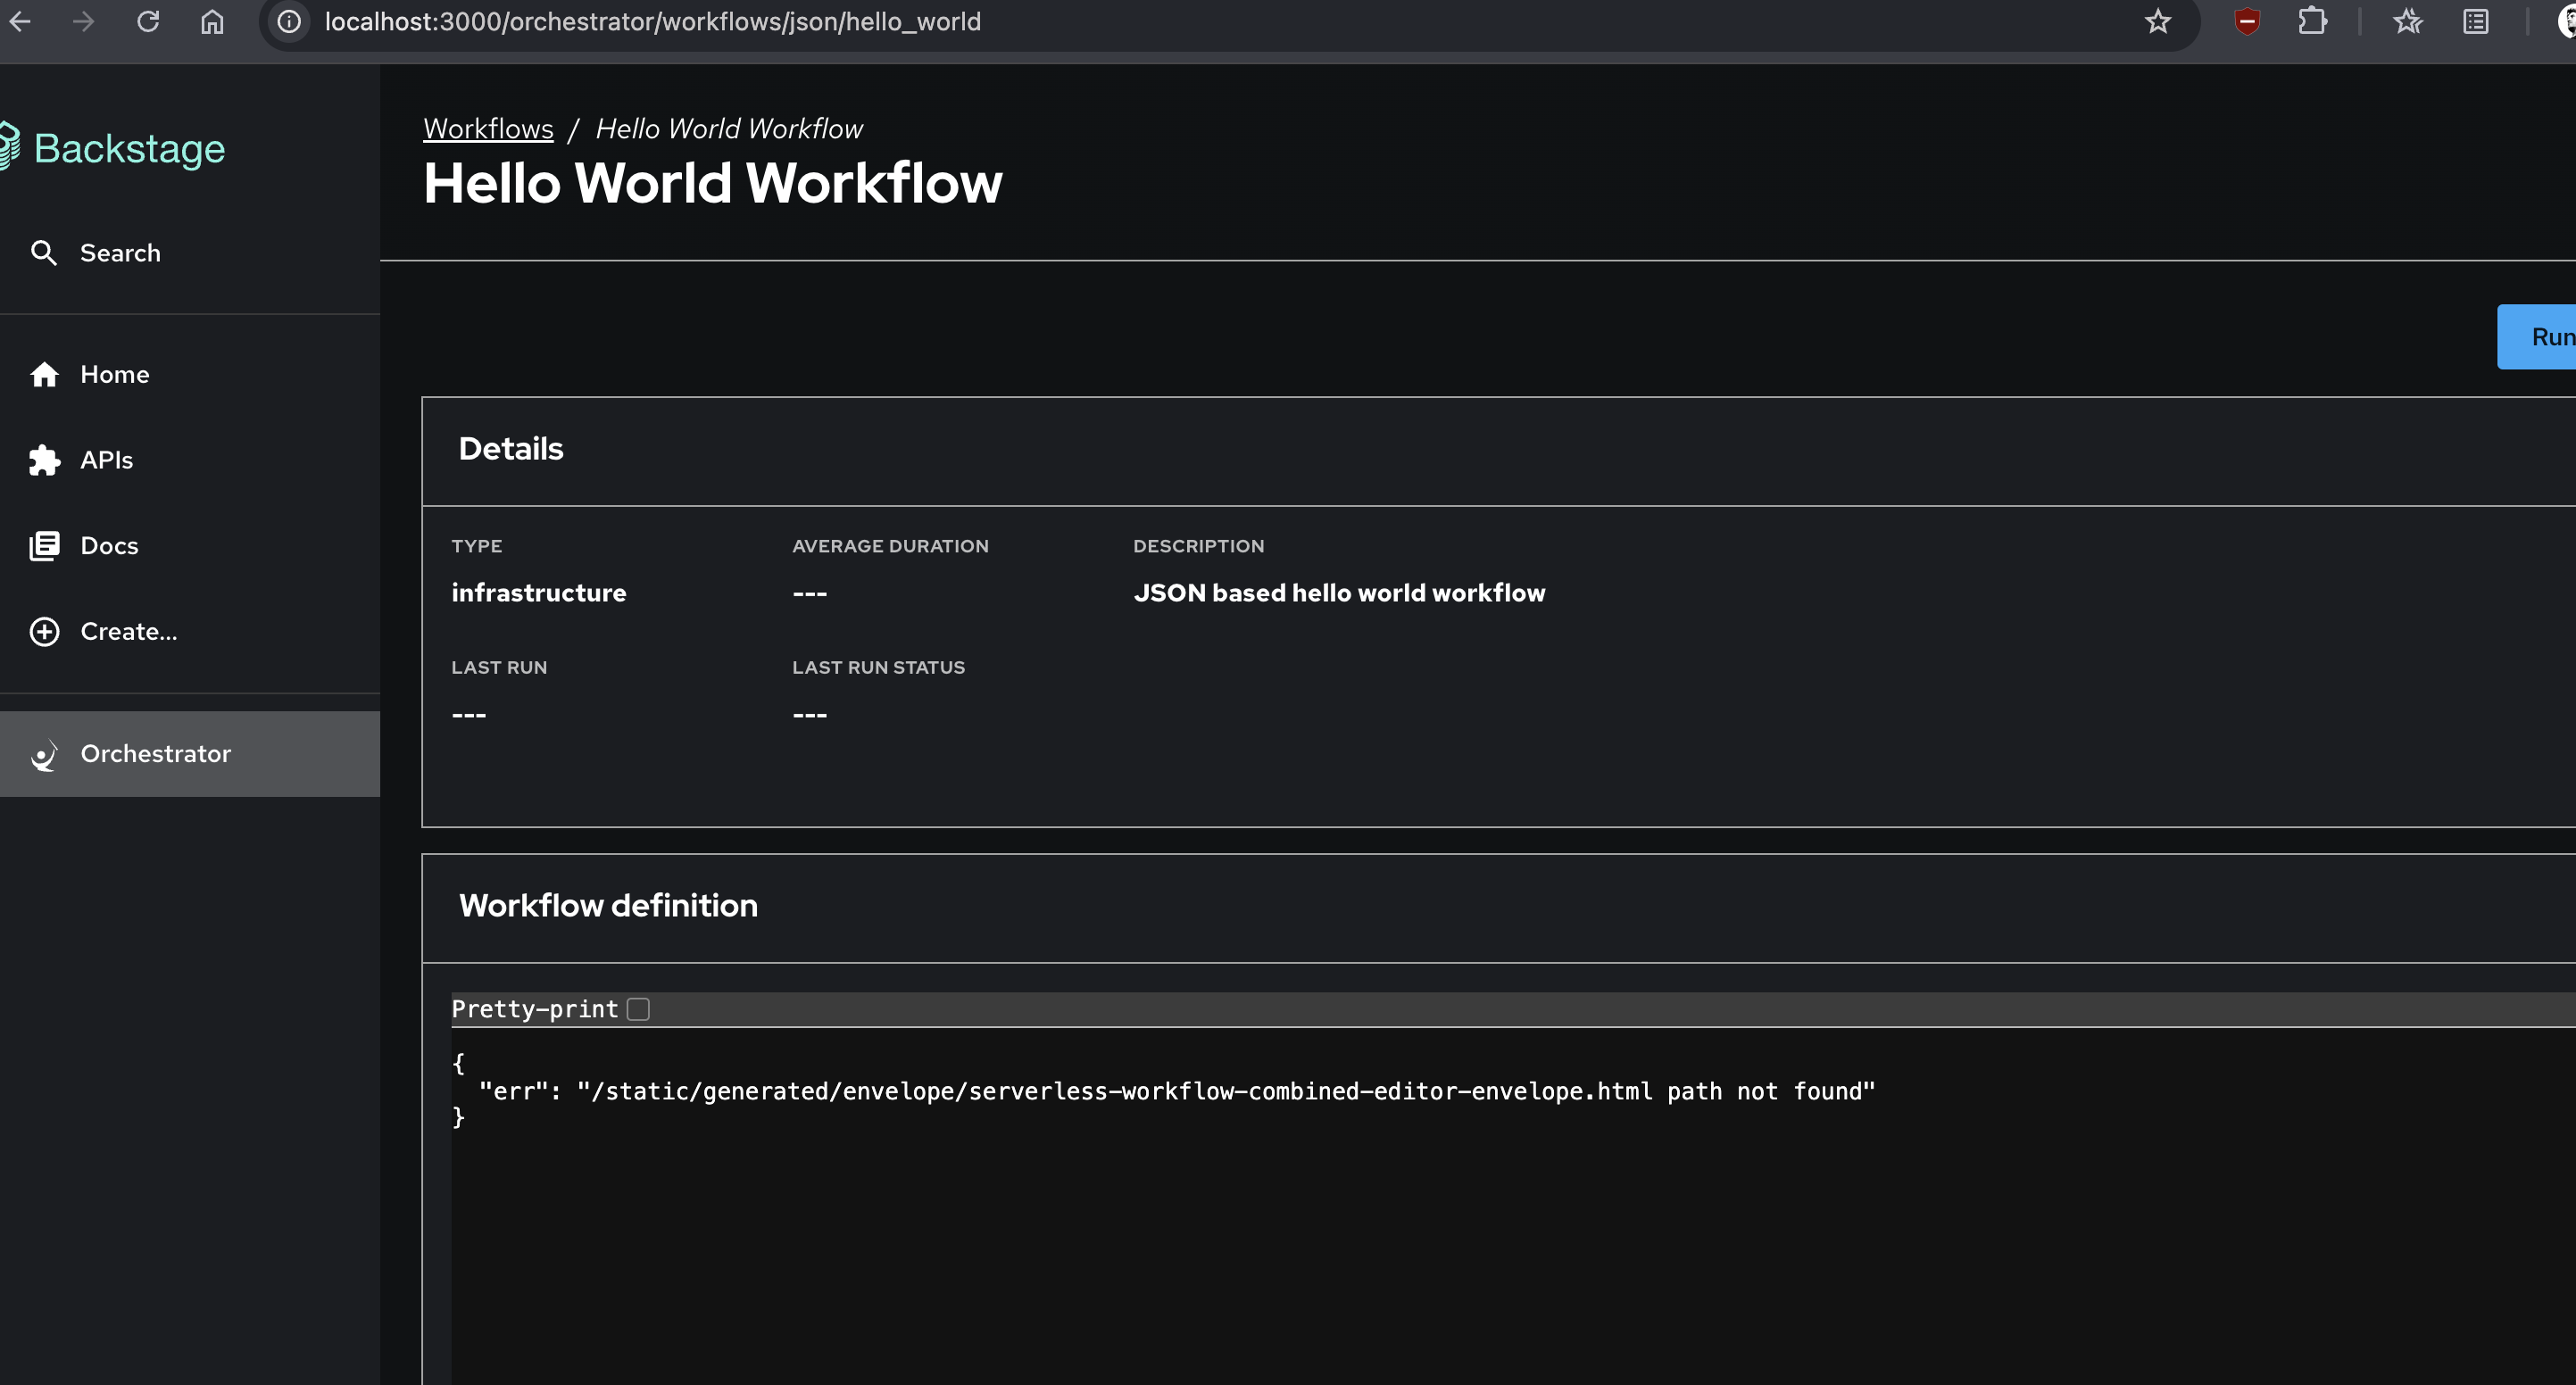This screenshot has height=1385, width=2576.
Task: Click the browser home button
Action: coord(212,21)
